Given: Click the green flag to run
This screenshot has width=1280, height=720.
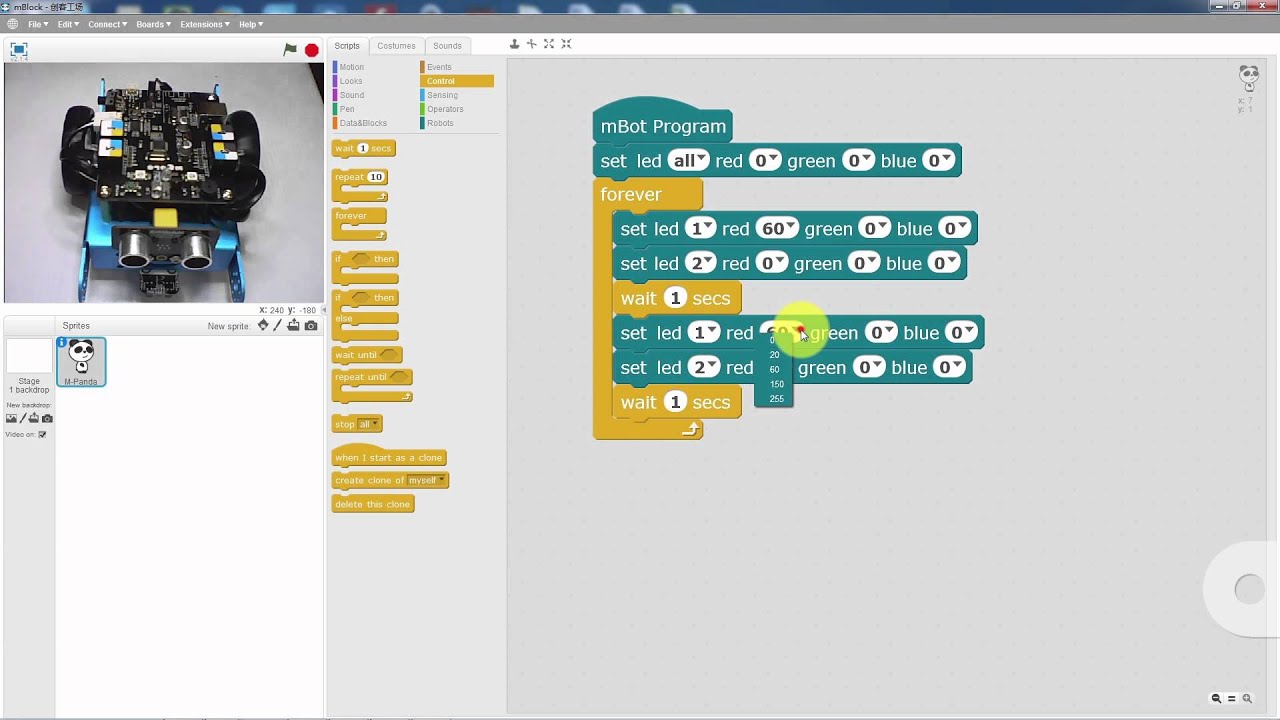Looking at the screenshot, I should 290,48.
